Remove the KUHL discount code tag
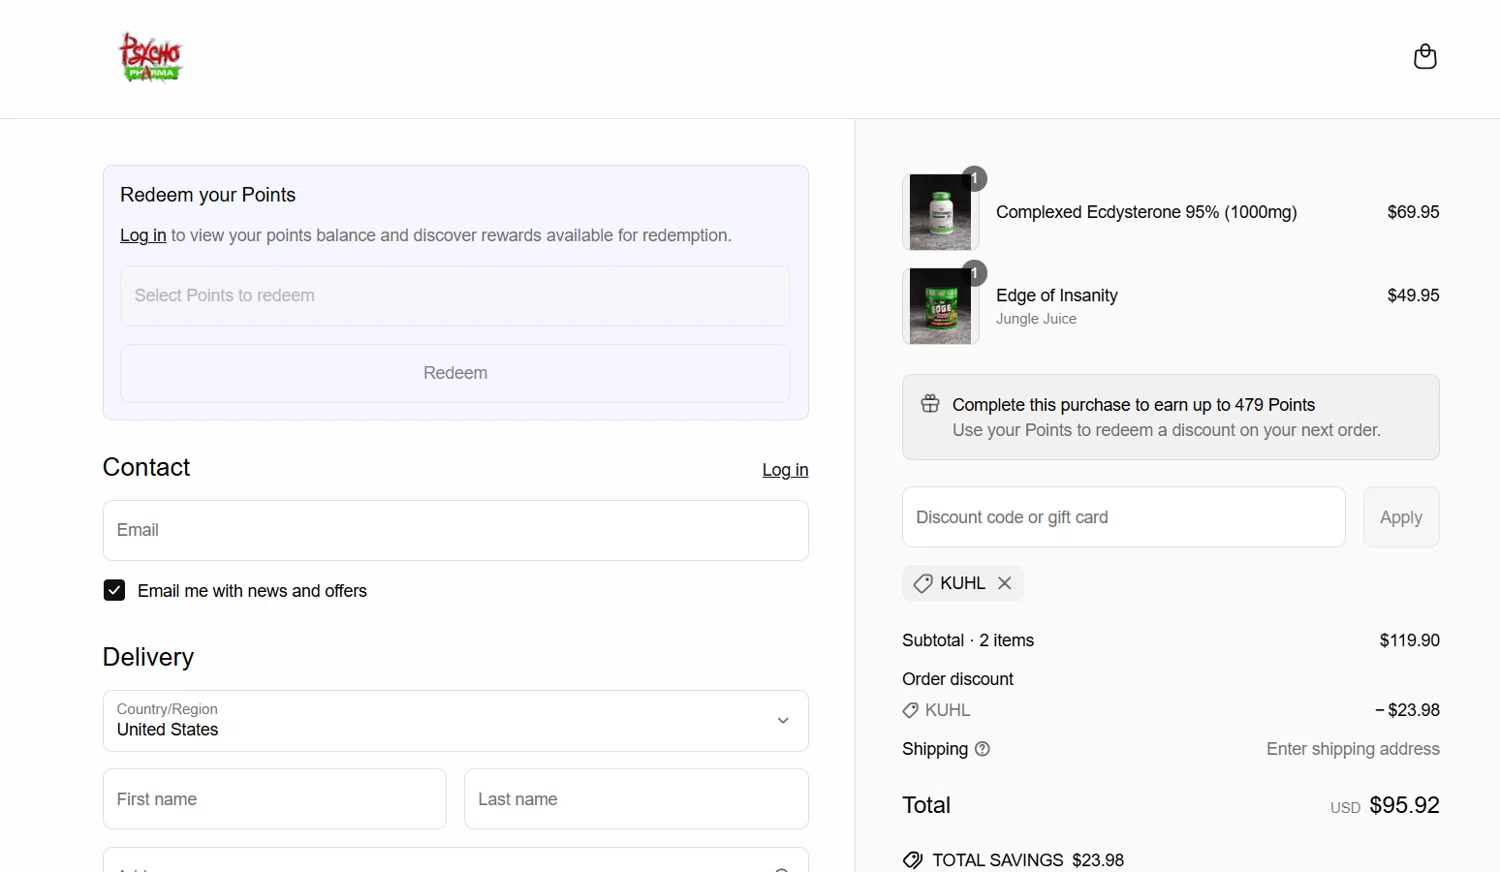The height and width of the screenshot is (872, 1500). [x=1005, y=583]
